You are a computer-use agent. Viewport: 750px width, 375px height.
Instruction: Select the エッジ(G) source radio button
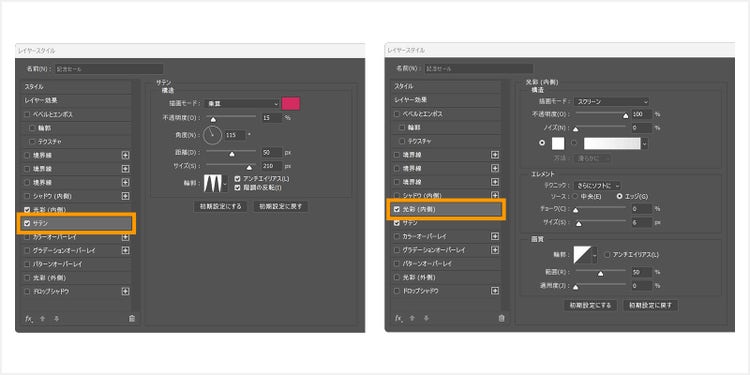tap(620, 196)
